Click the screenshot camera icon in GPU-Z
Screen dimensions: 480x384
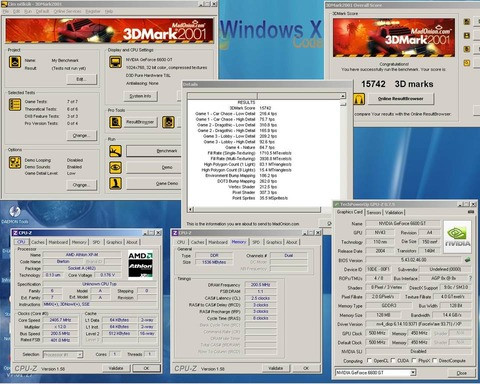point(471,212)
